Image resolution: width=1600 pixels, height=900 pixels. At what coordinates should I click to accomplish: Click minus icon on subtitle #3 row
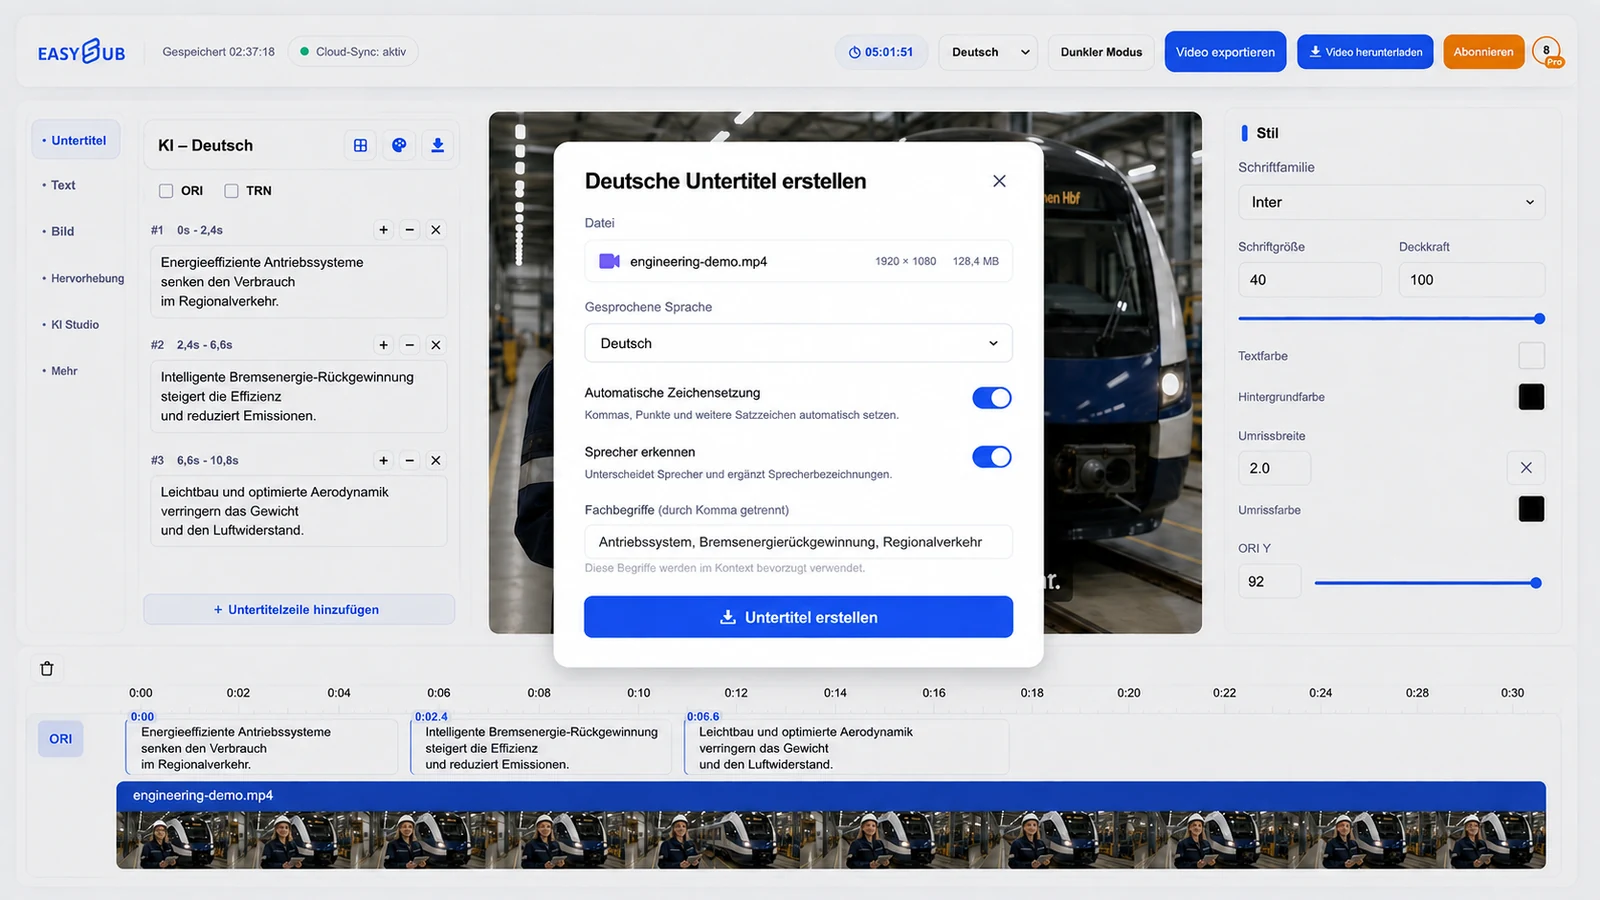(409, 461)
